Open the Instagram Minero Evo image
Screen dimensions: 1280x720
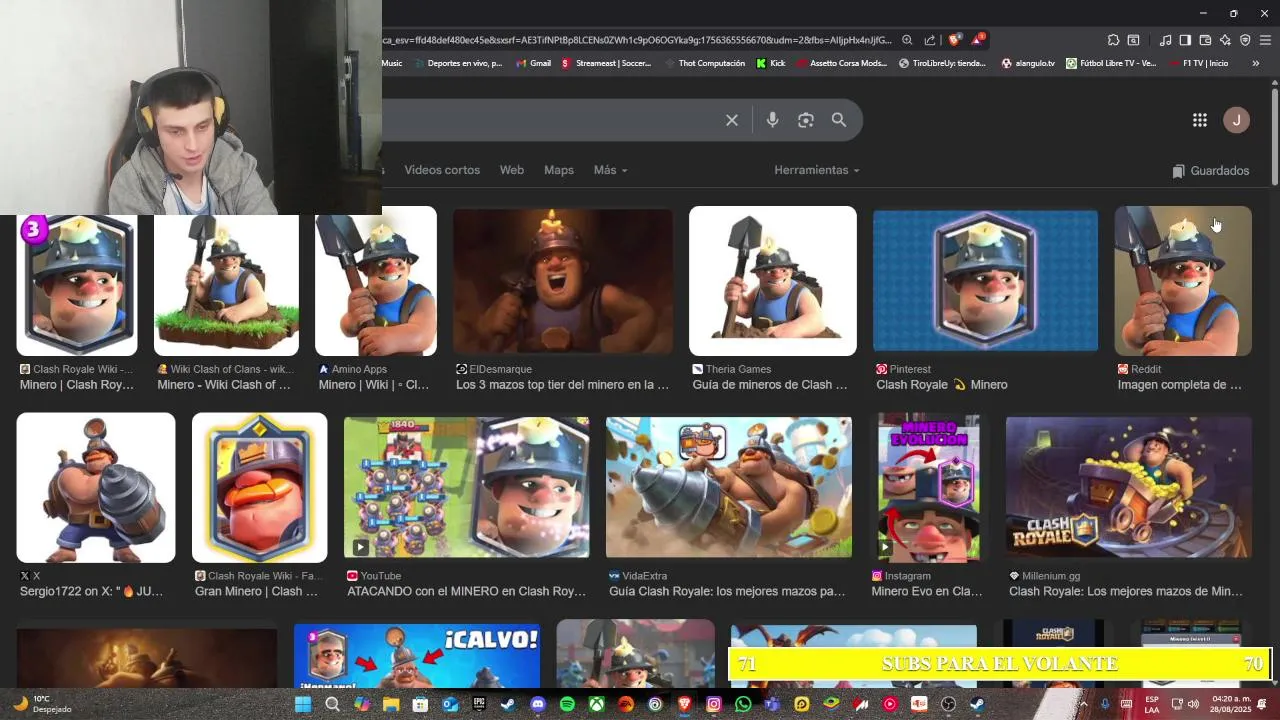[x=929, y=488]
